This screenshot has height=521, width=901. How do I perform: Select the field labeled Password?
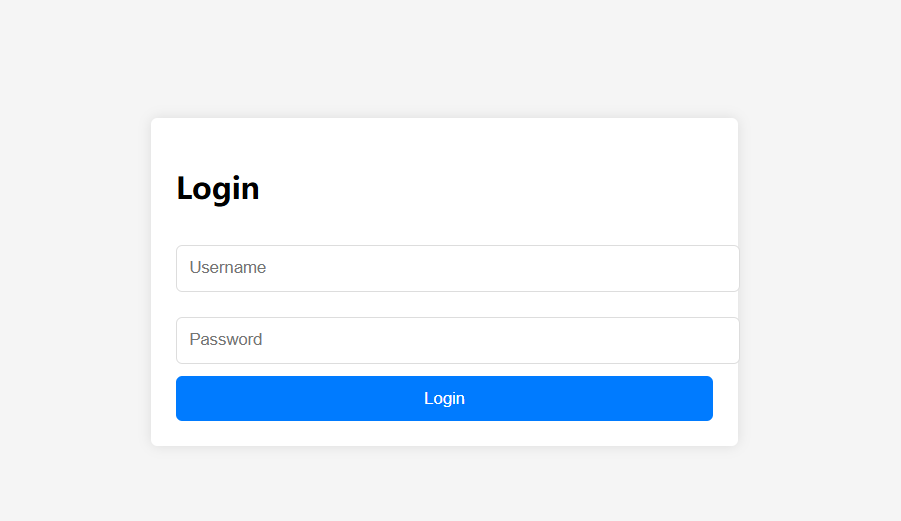tap(457, 340)
